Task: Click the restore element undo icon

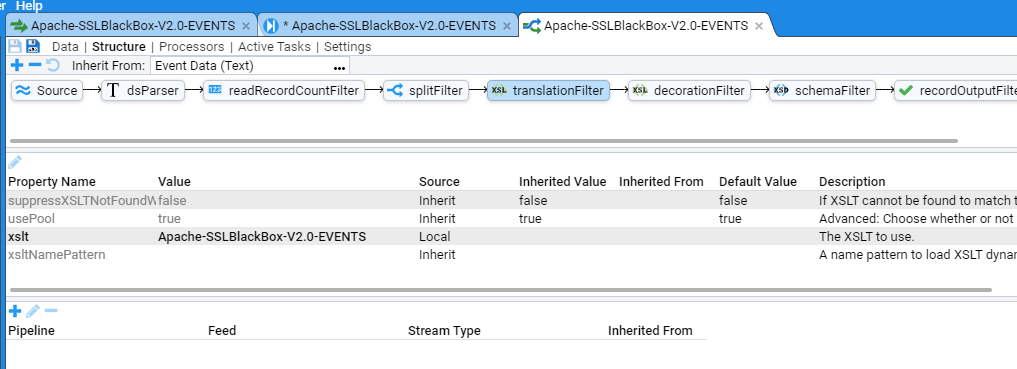Action: [x=53, y=65]
